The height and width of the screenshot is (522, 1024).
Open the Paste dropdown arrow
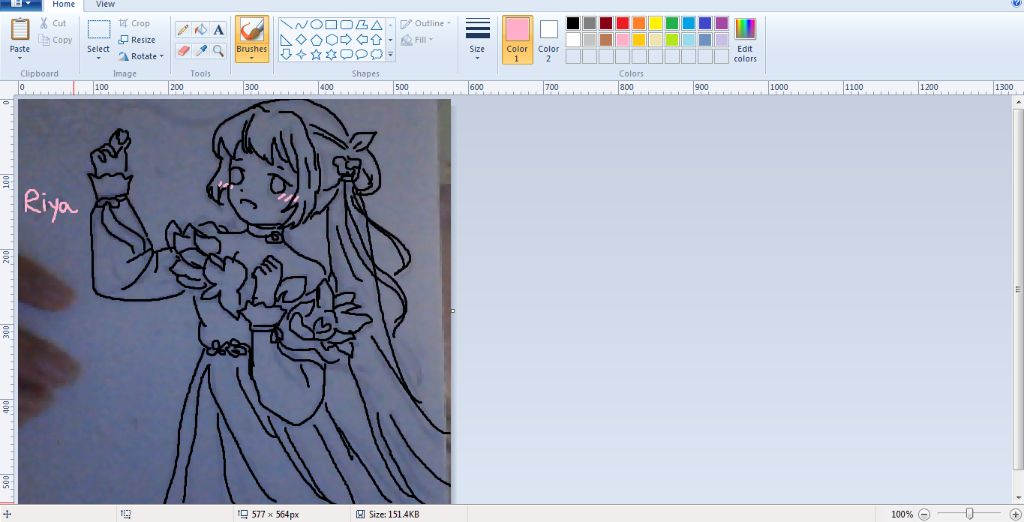point(20,57)
